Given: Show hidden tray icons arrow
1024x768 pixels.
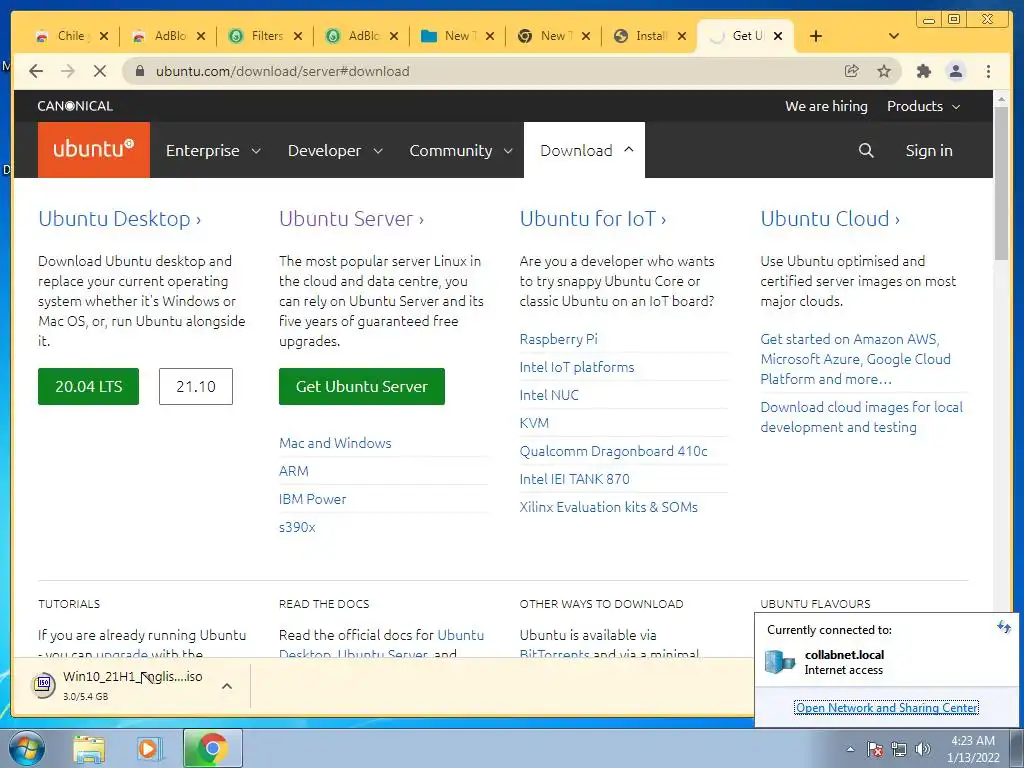Looking at the screenshot, I should click(x=850, y=749).
